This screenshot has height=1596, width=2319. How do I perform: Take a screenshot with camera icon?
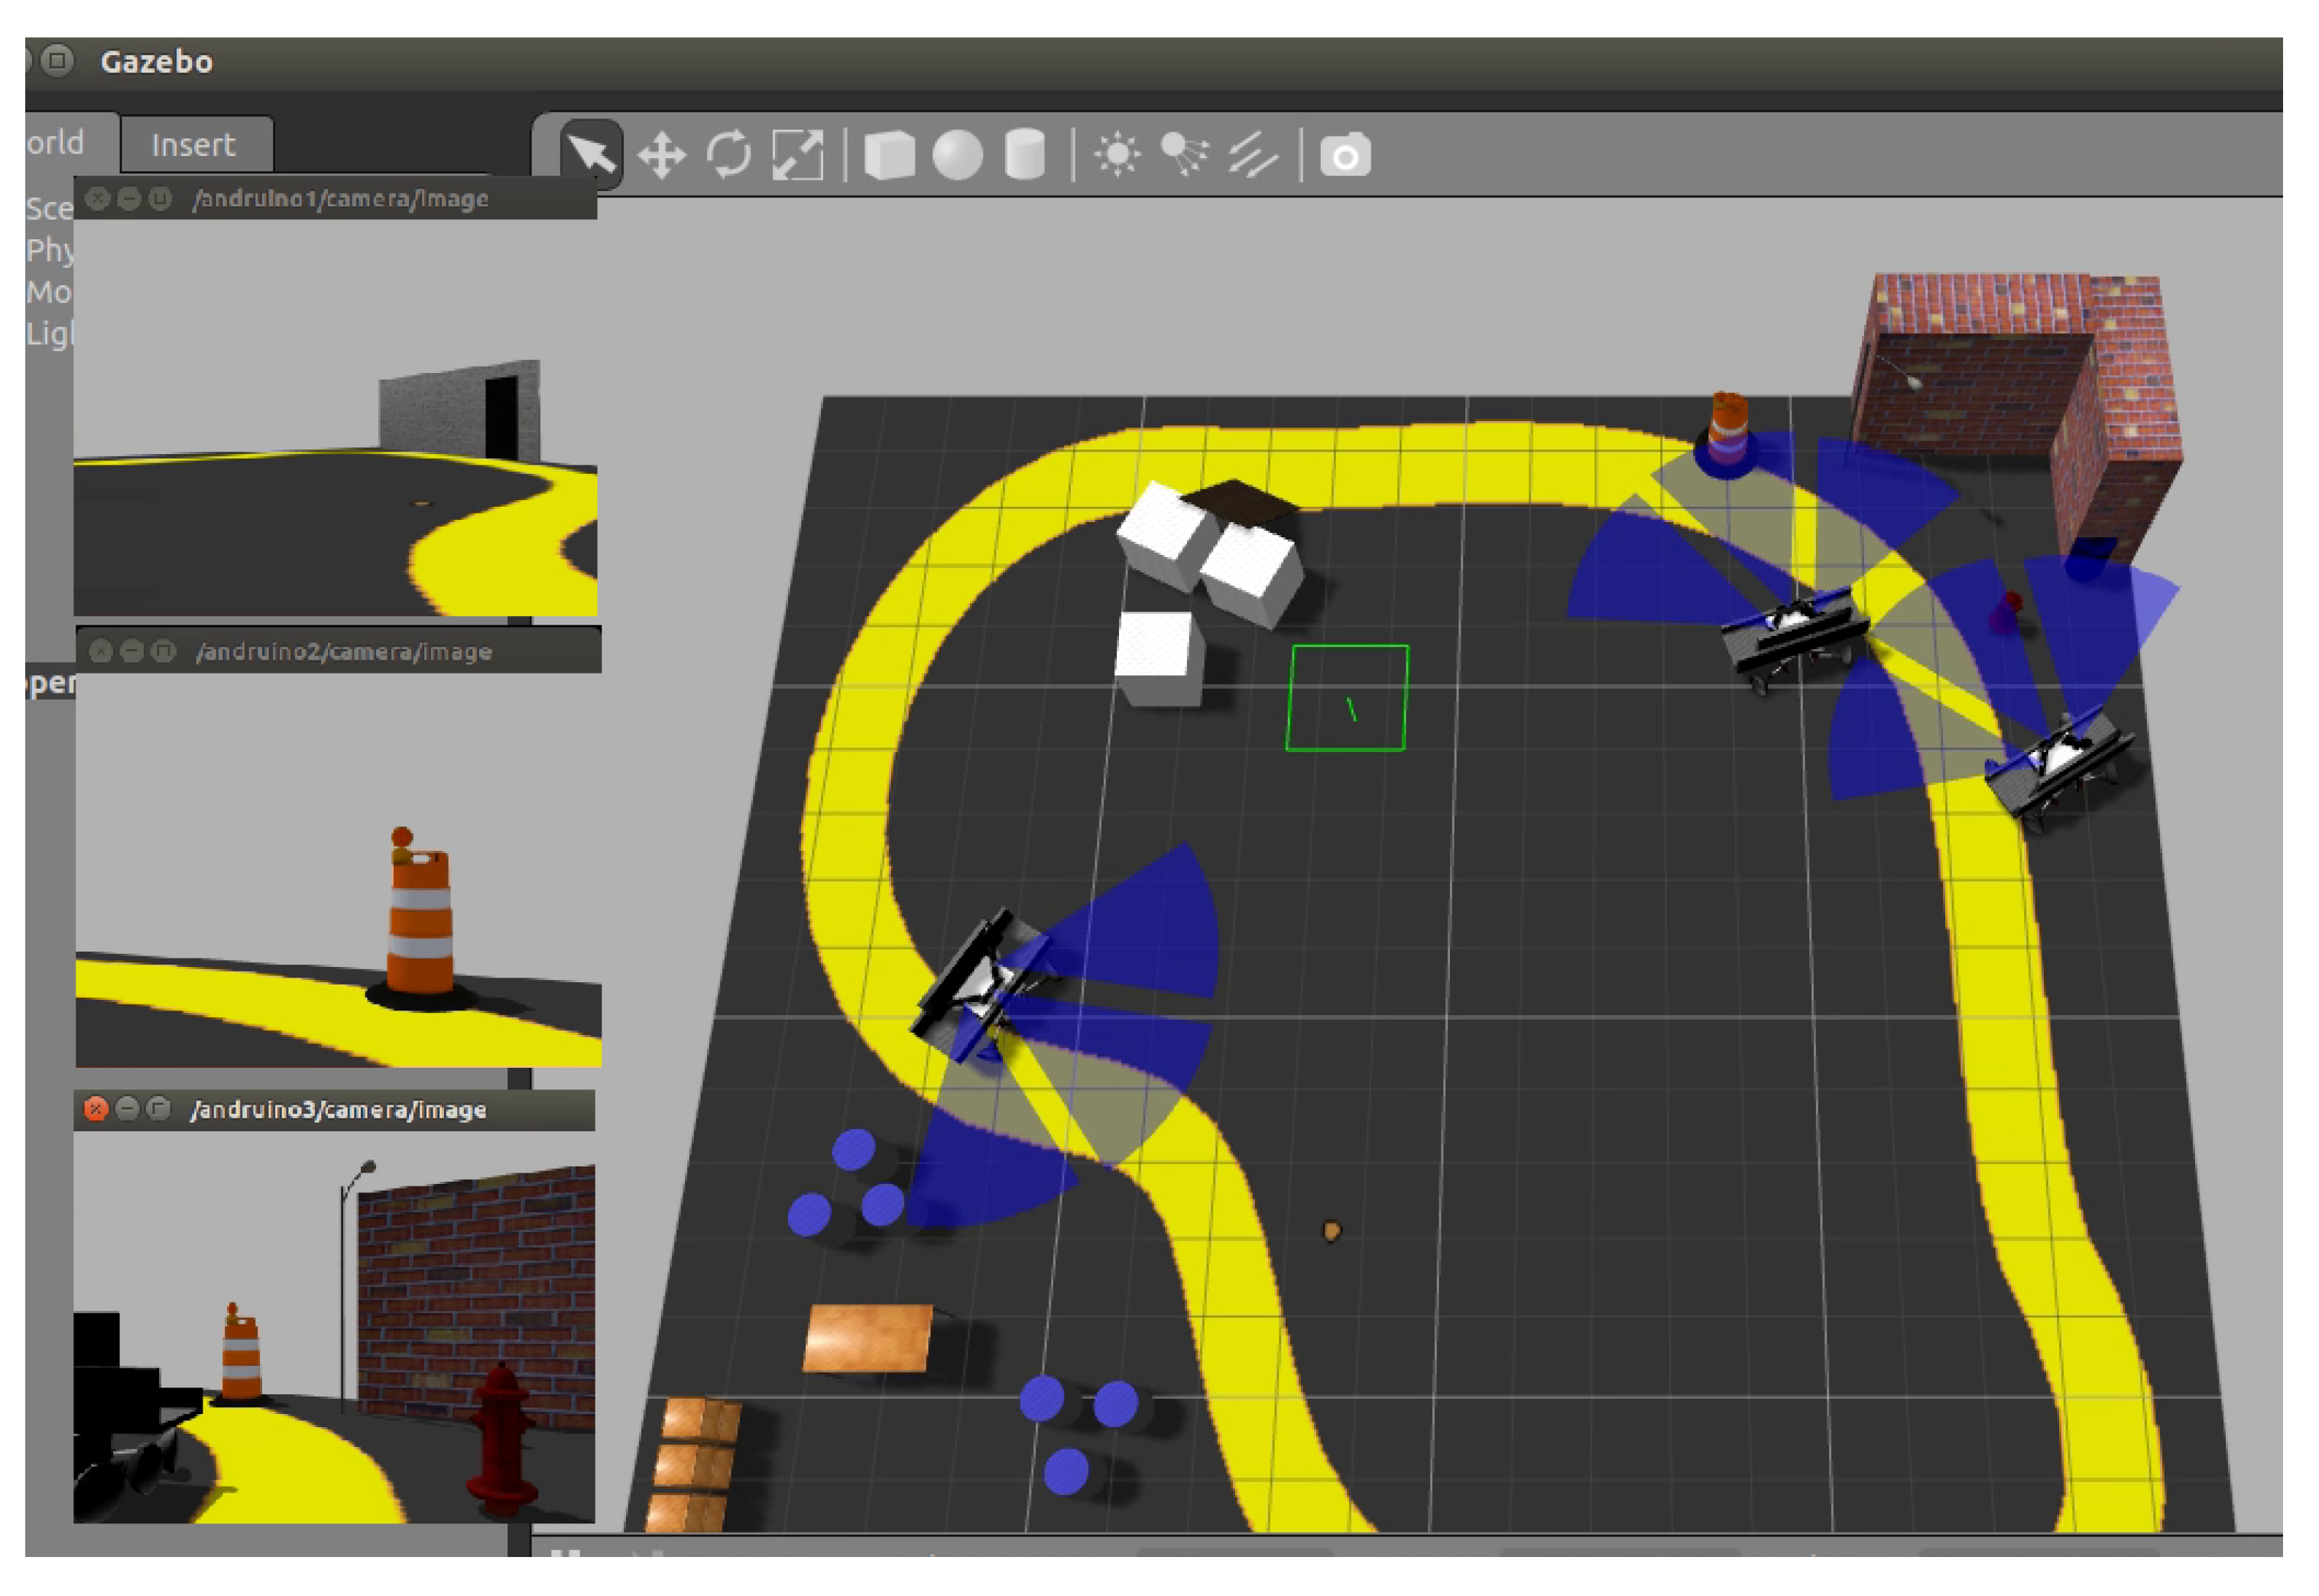(1345, 156)
